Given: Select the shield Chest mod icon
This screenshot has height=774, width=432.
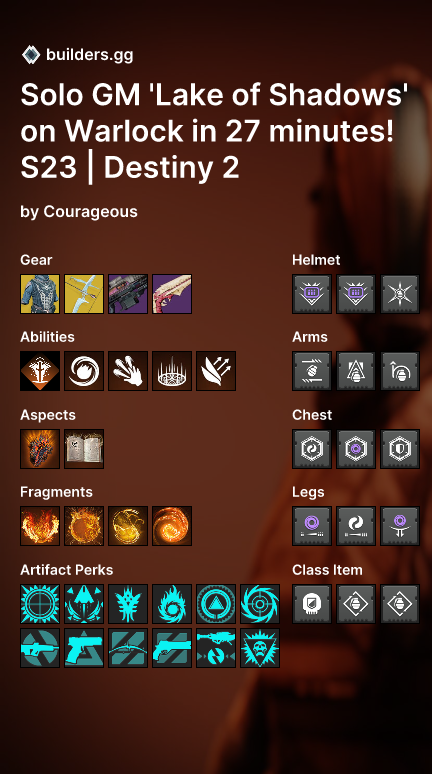Looking at the screenshot, I should pos(400,449).
